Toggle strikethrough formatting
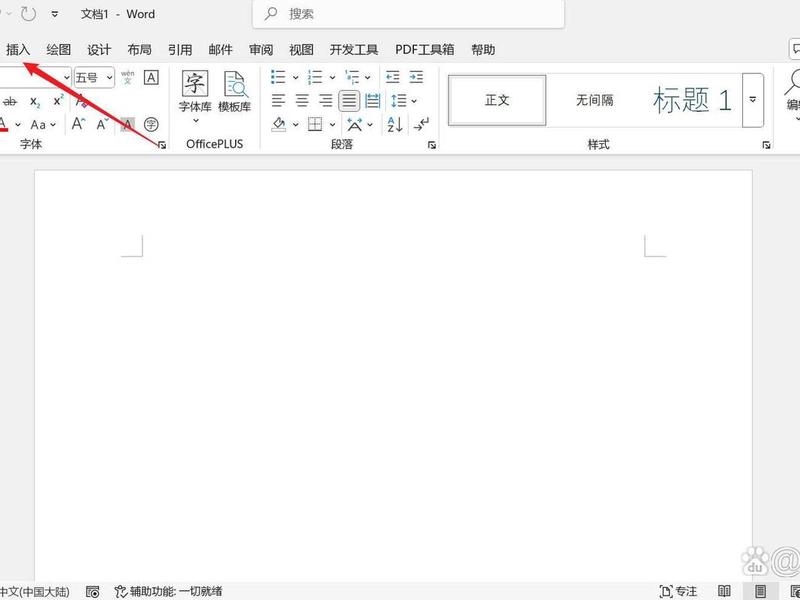This screenshot has height=600, width=800. [x=10, y=102]
